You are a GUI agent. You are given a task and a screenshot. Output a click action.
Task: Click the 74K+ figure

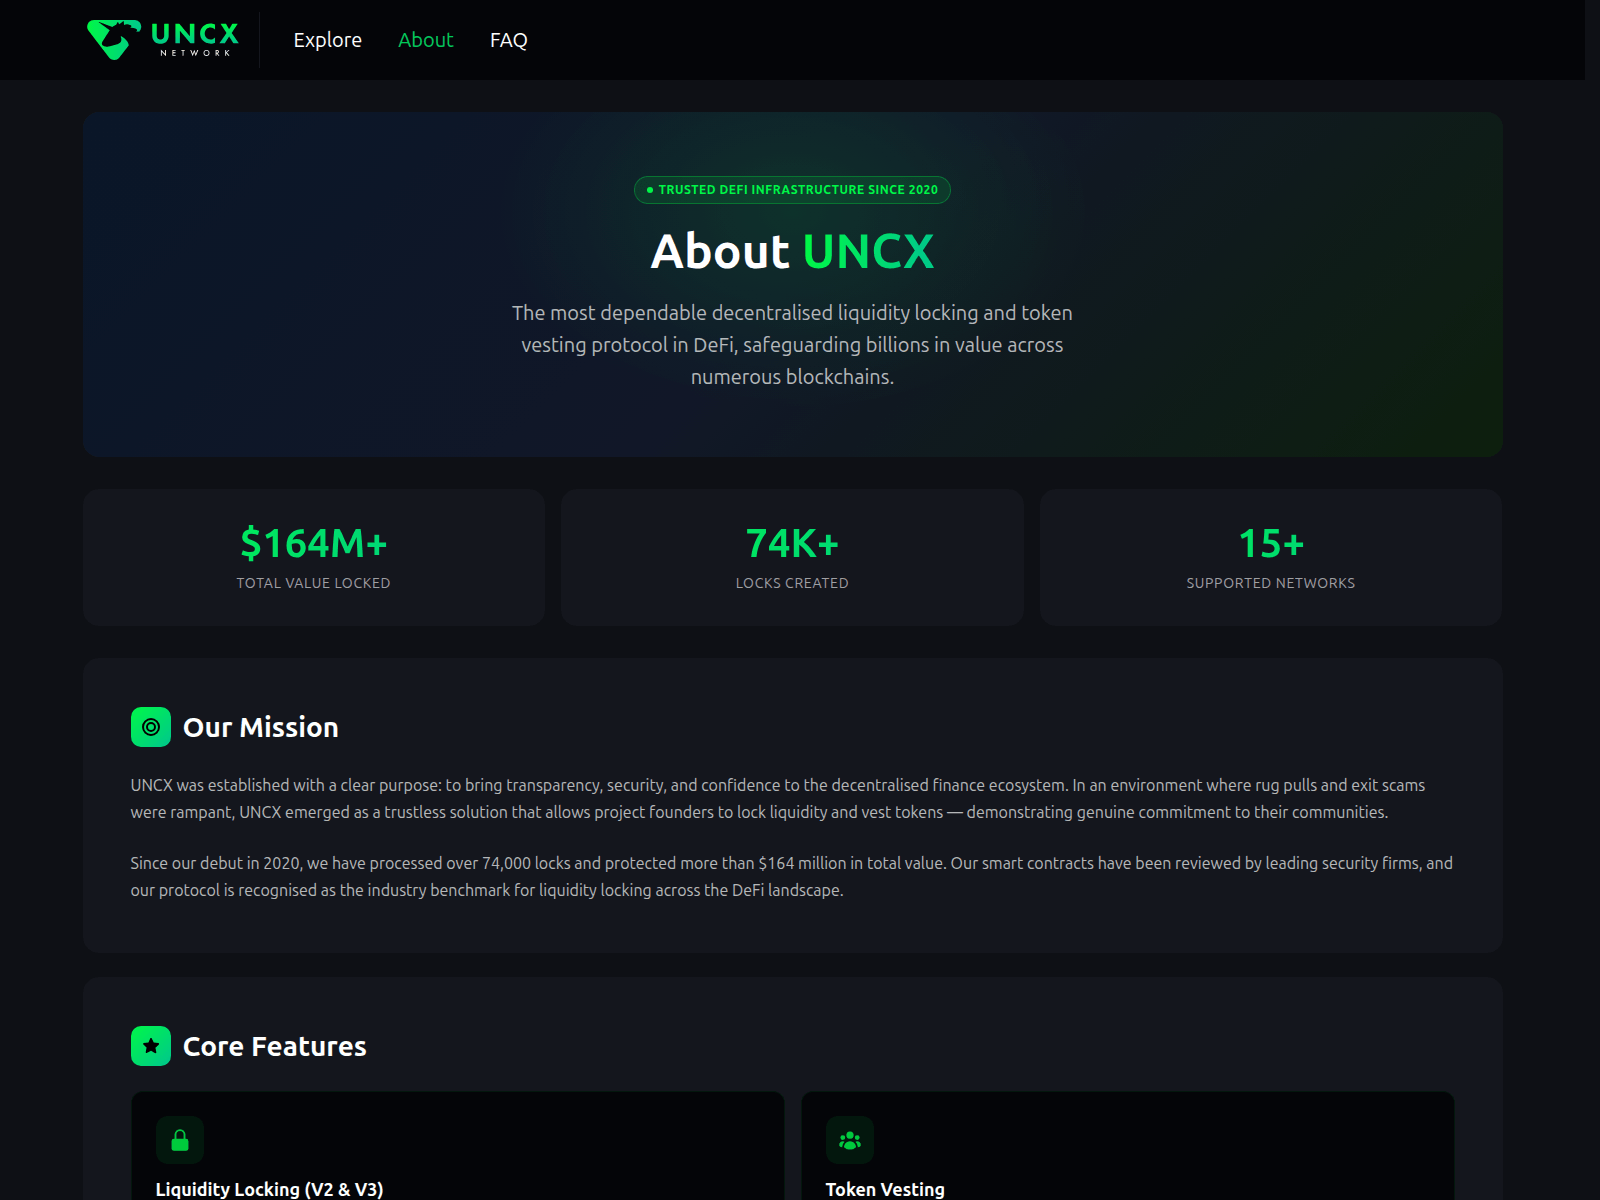792,544
